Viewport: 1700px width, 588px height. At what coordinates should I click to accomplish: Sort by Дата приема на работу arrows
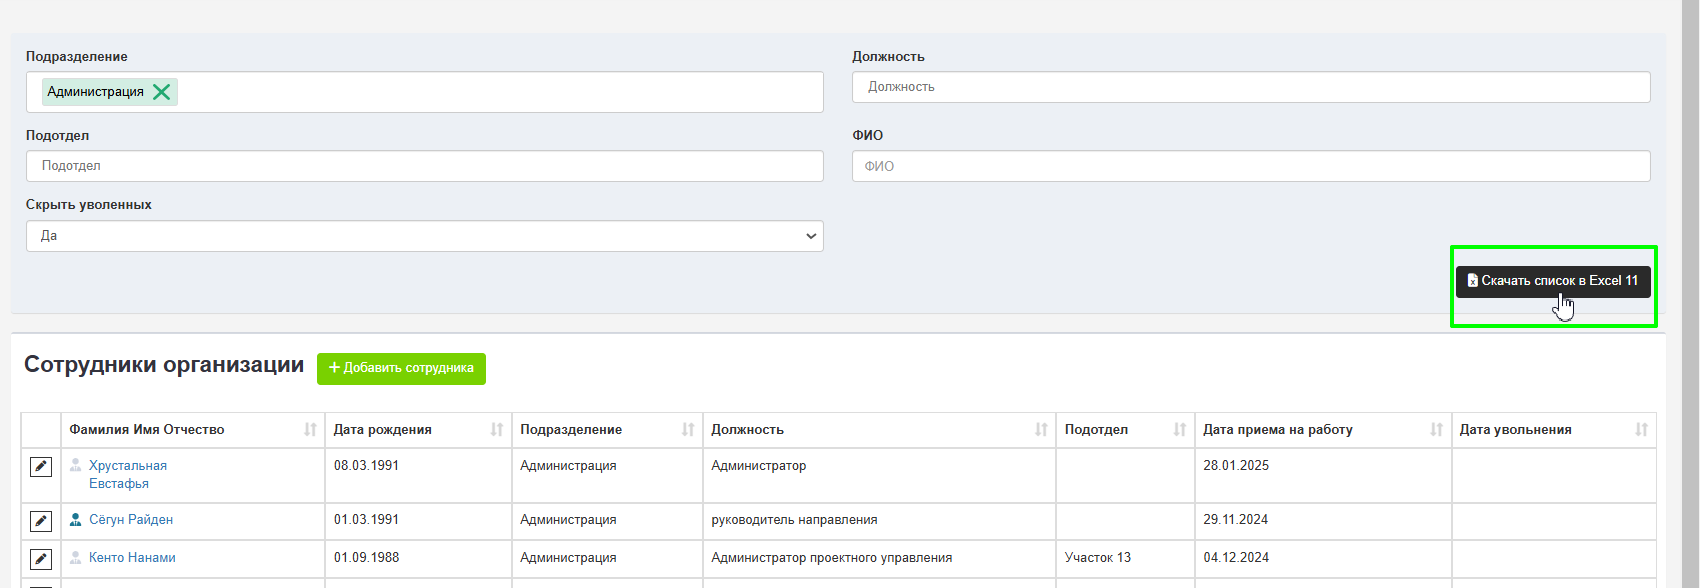tap(1436, 430)
